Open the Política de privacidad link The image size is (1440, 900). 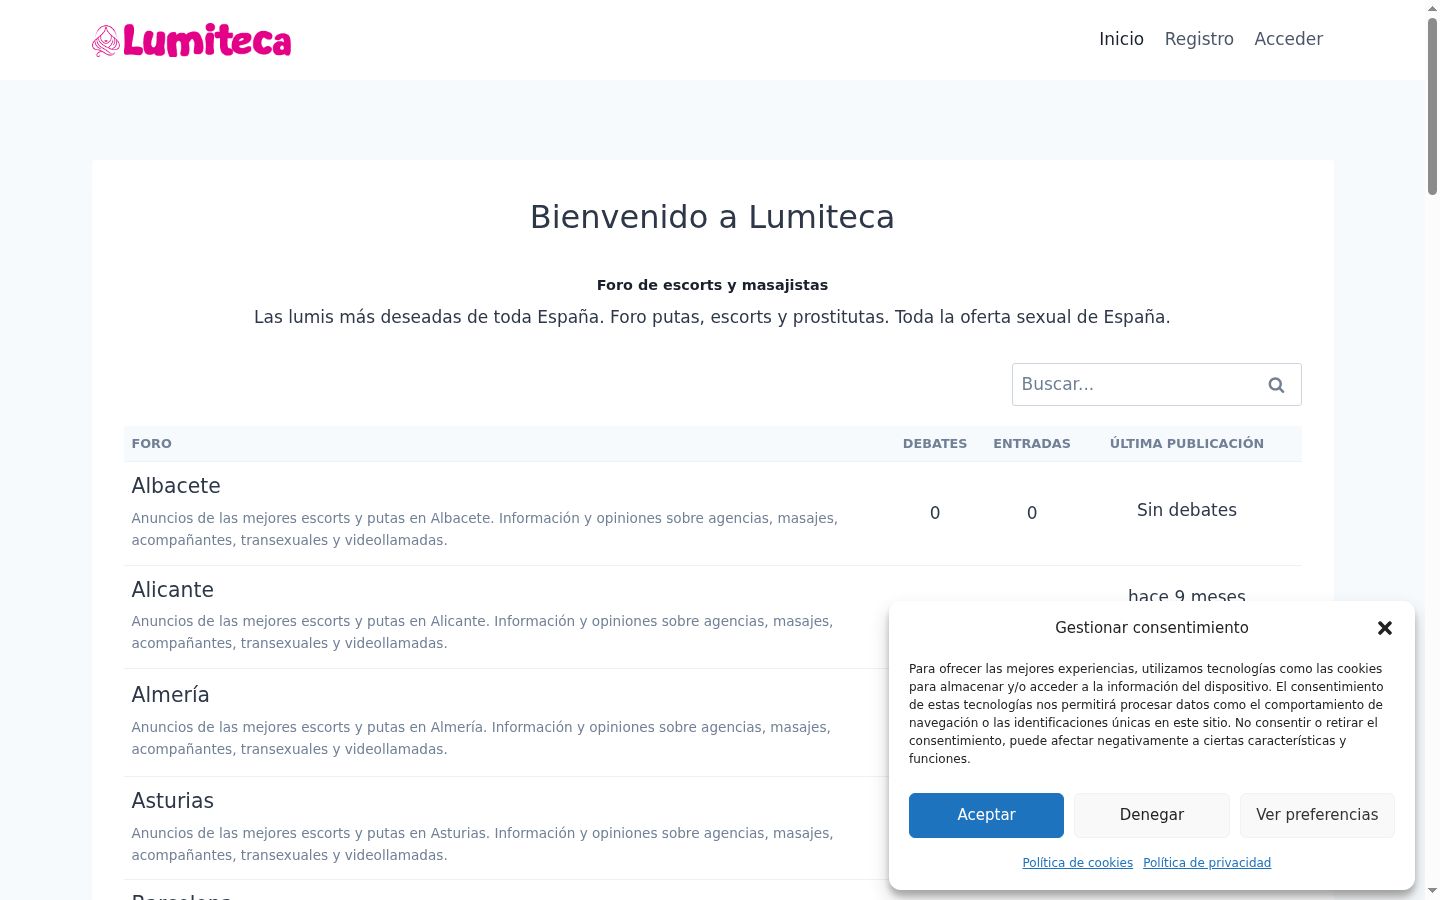[1207, 863]
